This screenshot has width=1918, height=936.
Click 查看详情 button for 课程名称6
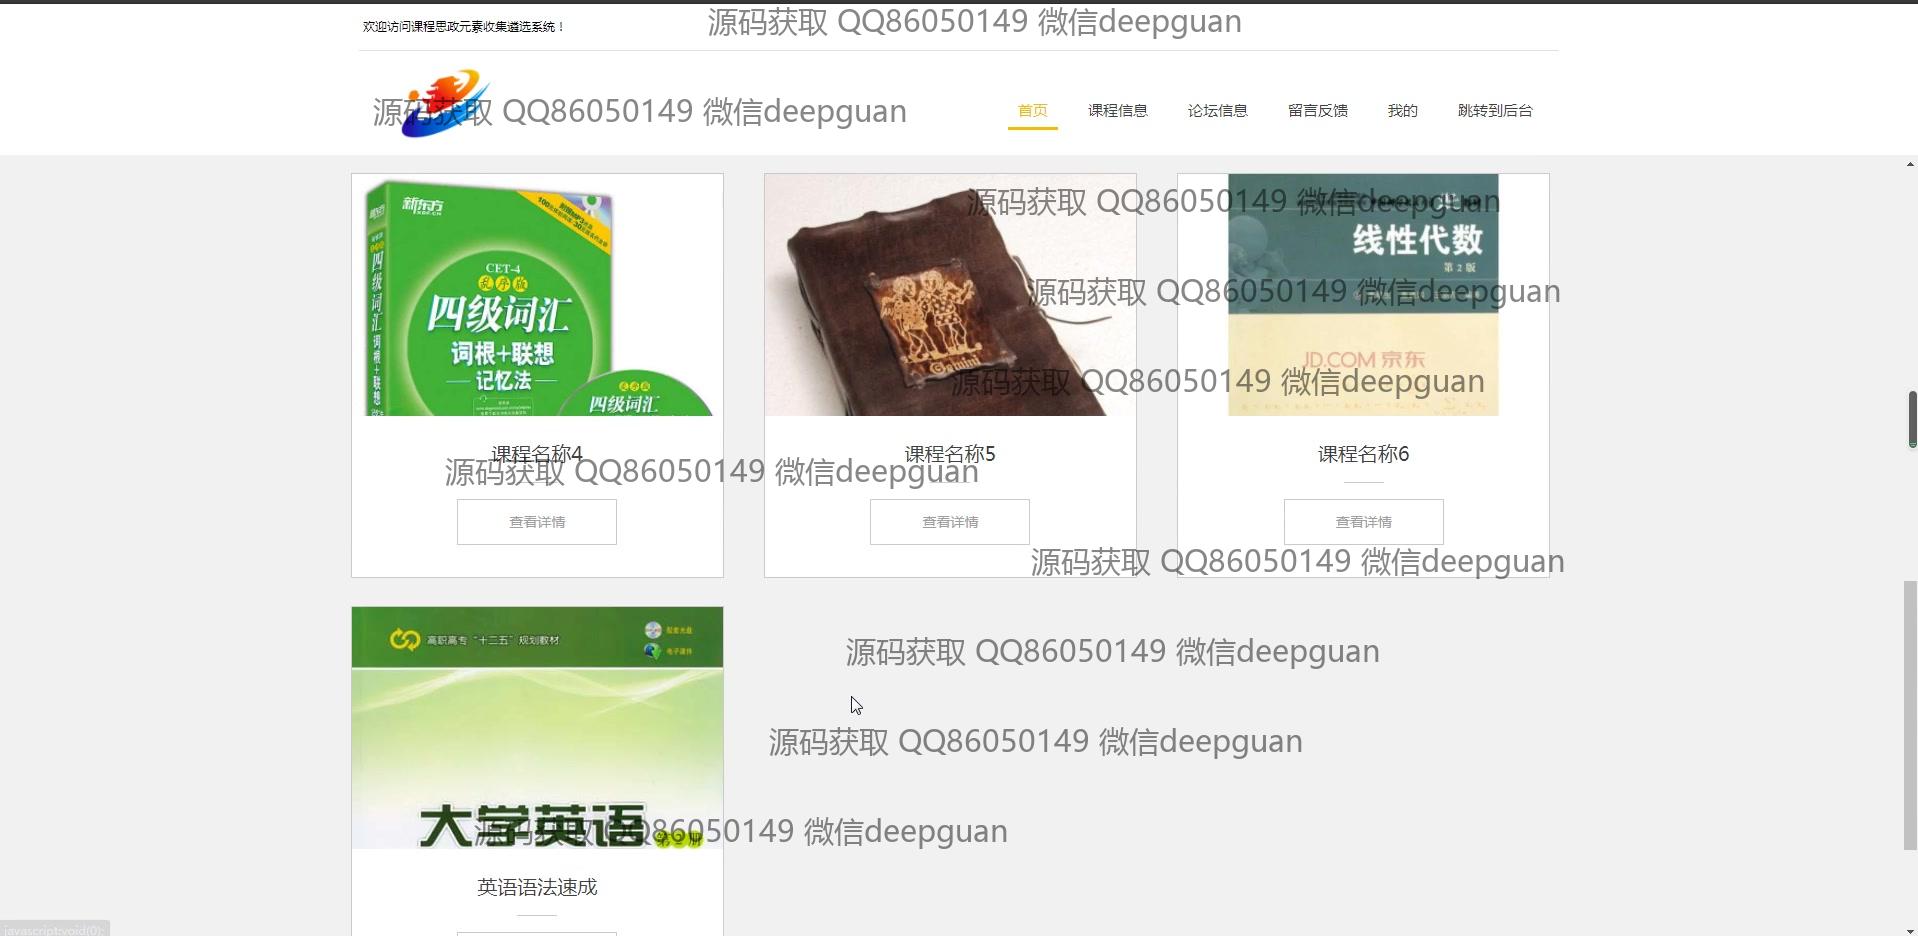(1363, 522)
